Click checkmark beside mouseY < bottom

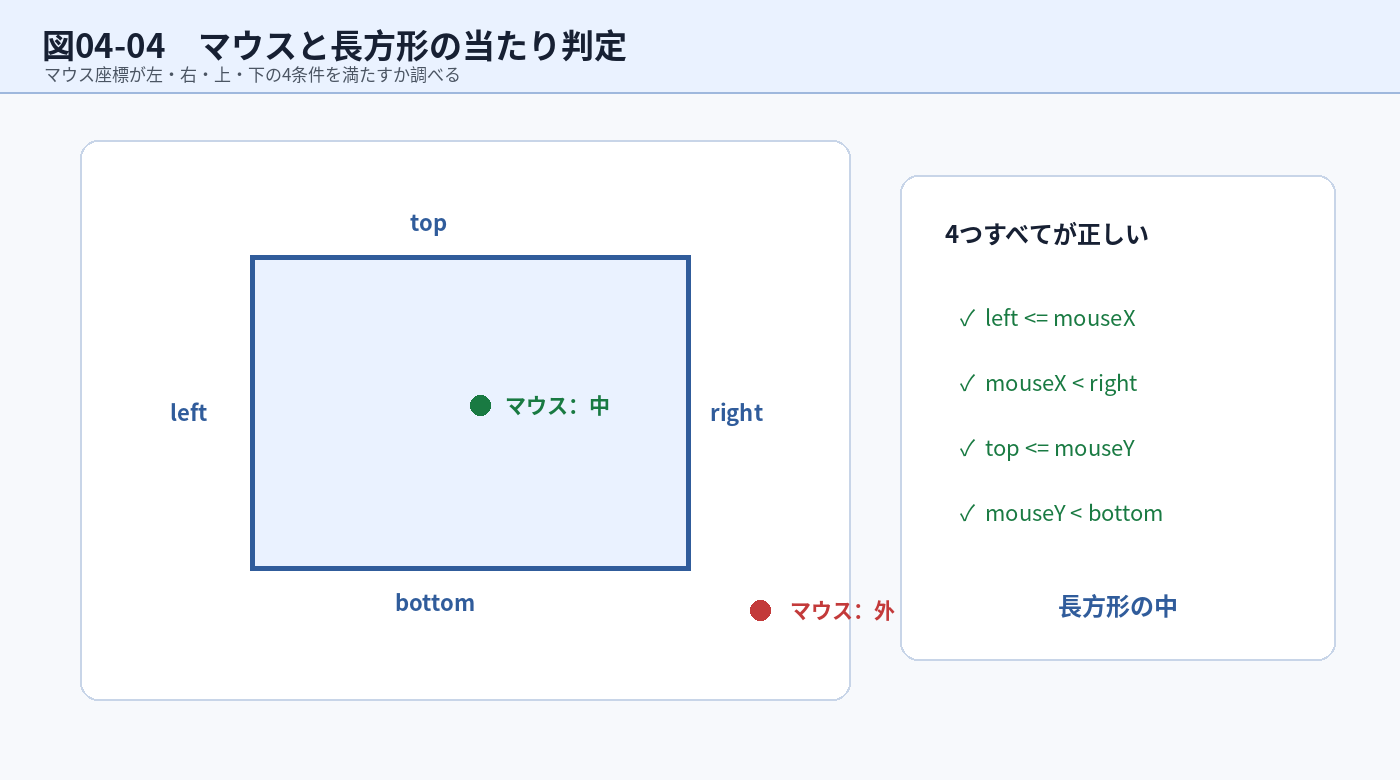point(966,513)
